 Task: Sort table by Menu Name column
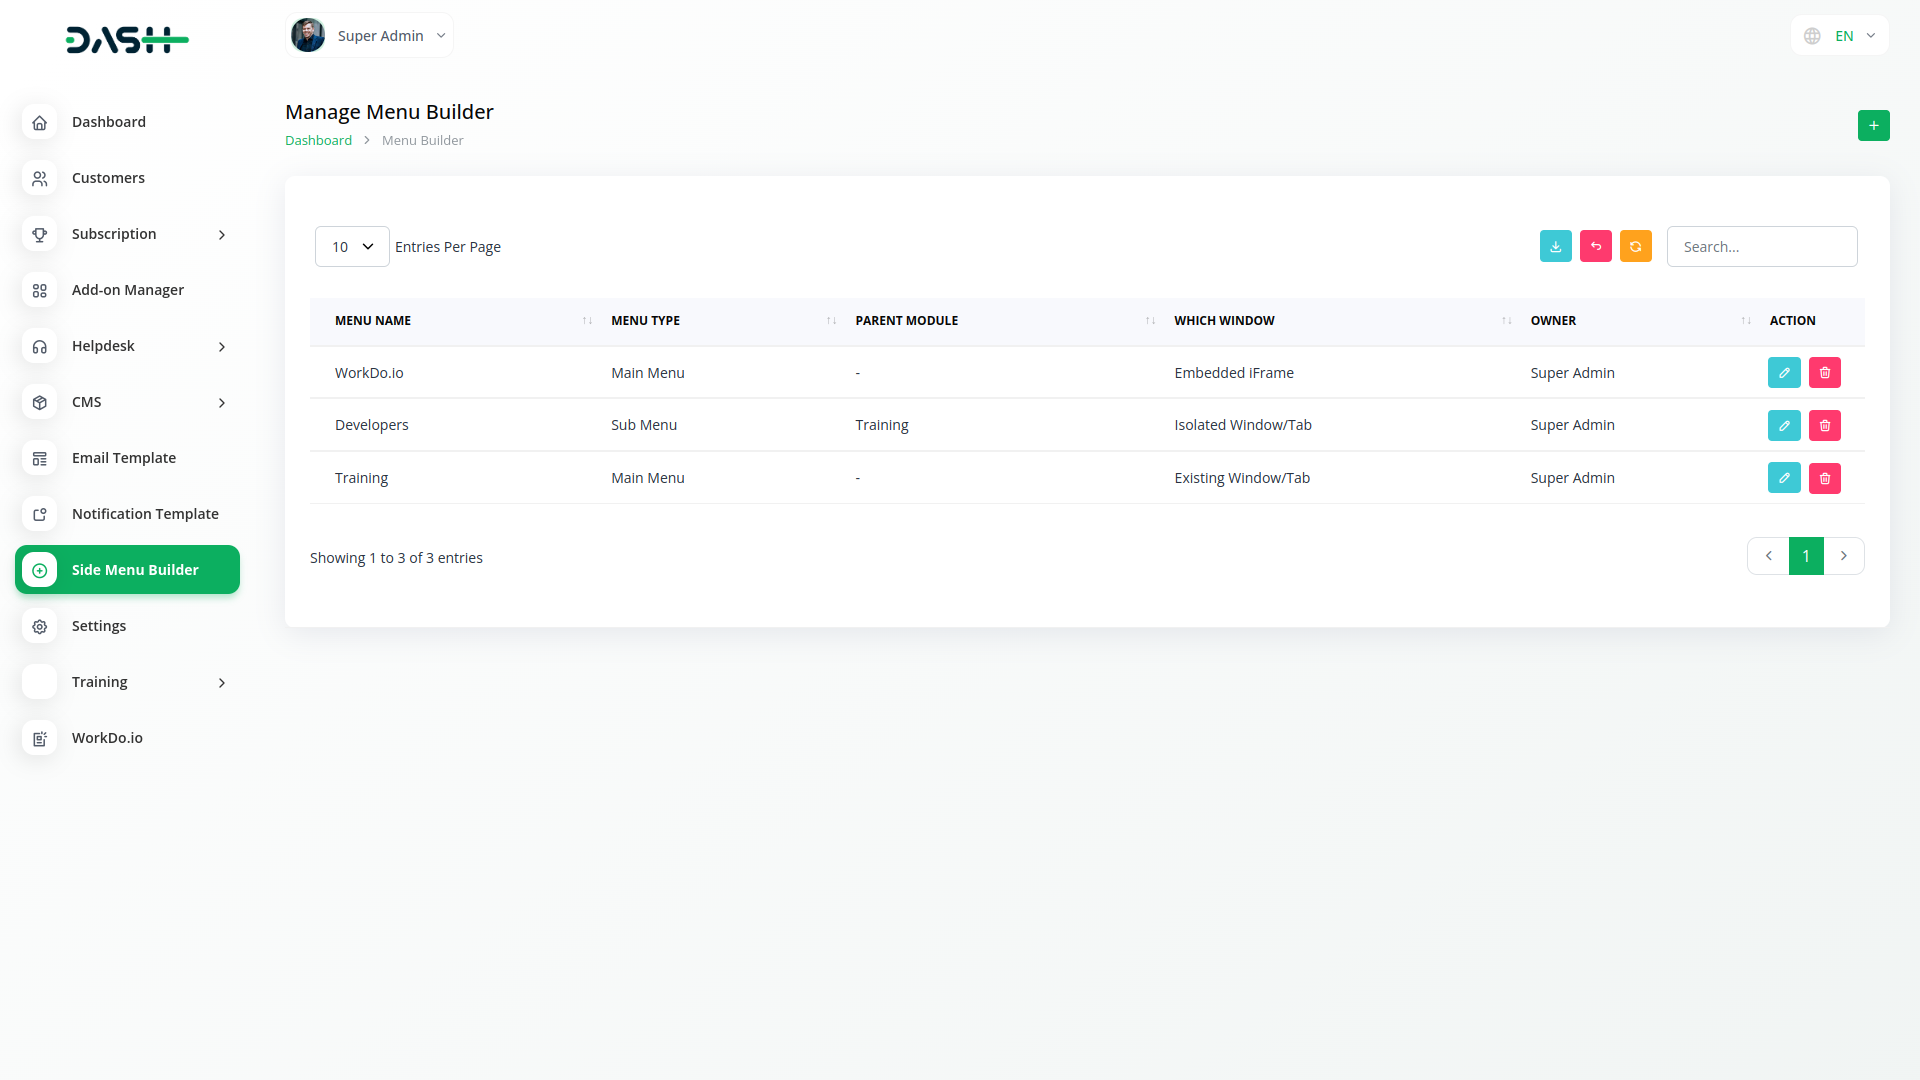(x=373, y=321)
